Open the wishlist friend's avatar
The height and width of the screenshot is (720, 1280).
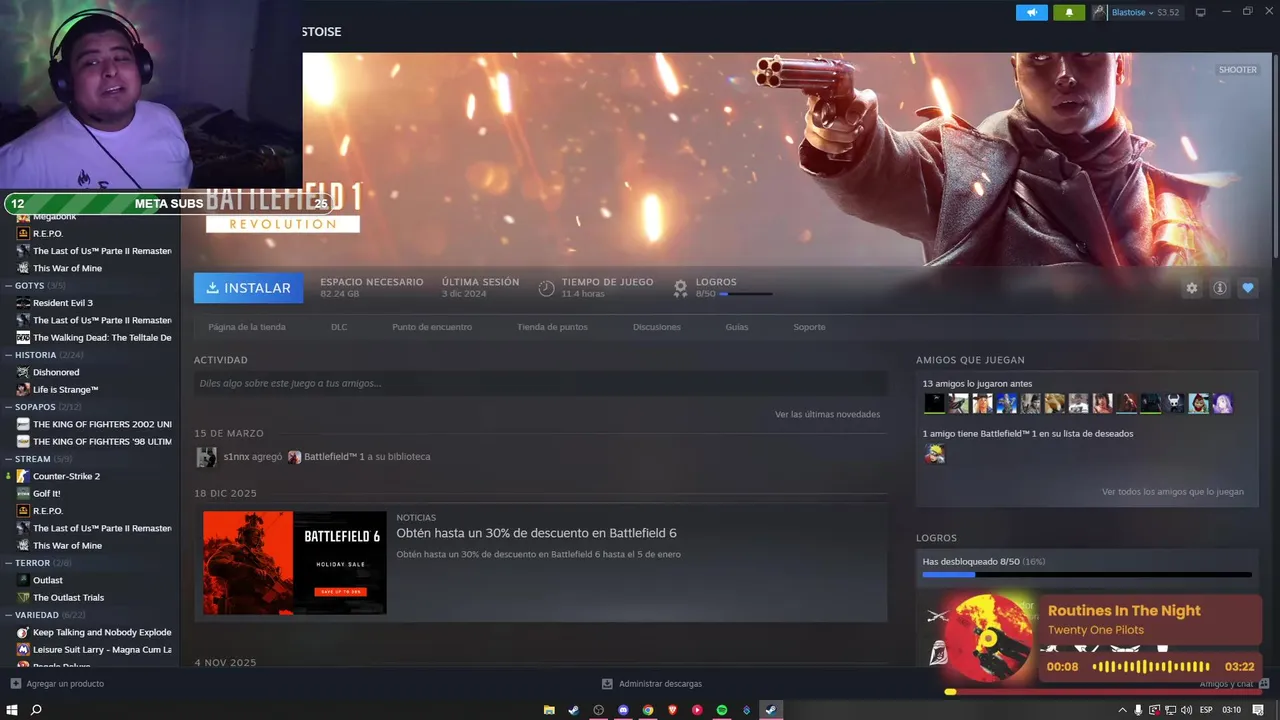(x=934, y=453)
